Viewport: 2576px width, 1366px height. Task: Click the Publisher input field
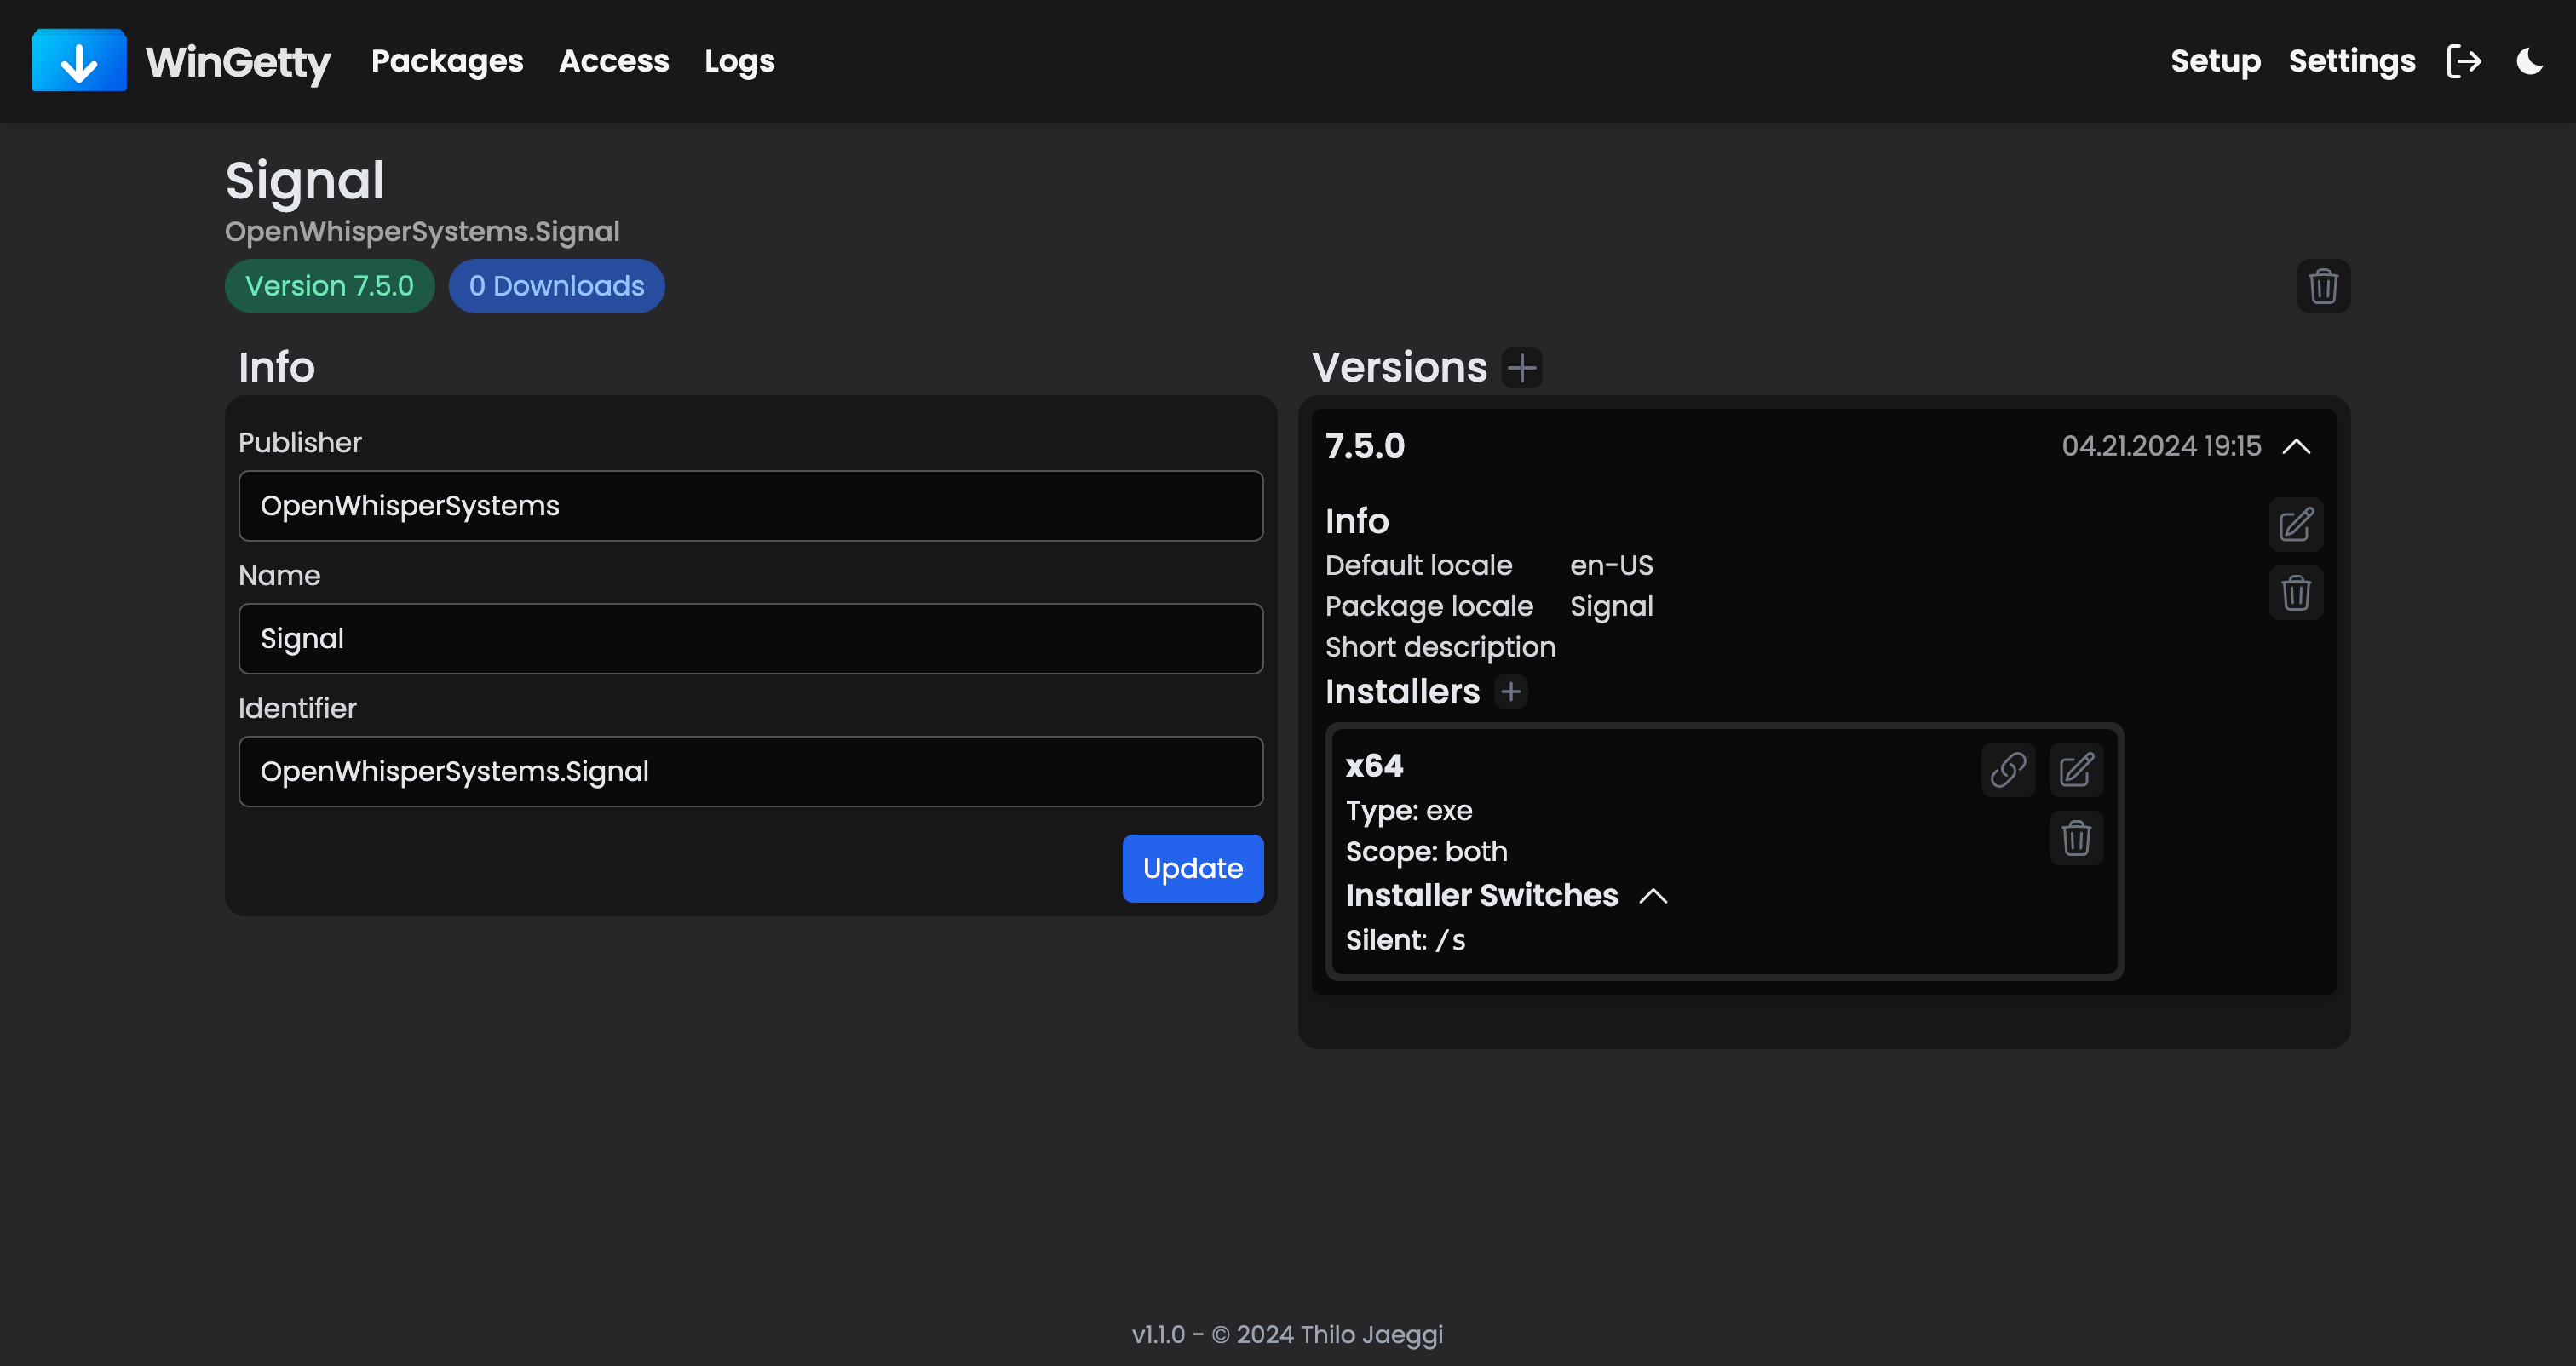[x=751, y=506]
